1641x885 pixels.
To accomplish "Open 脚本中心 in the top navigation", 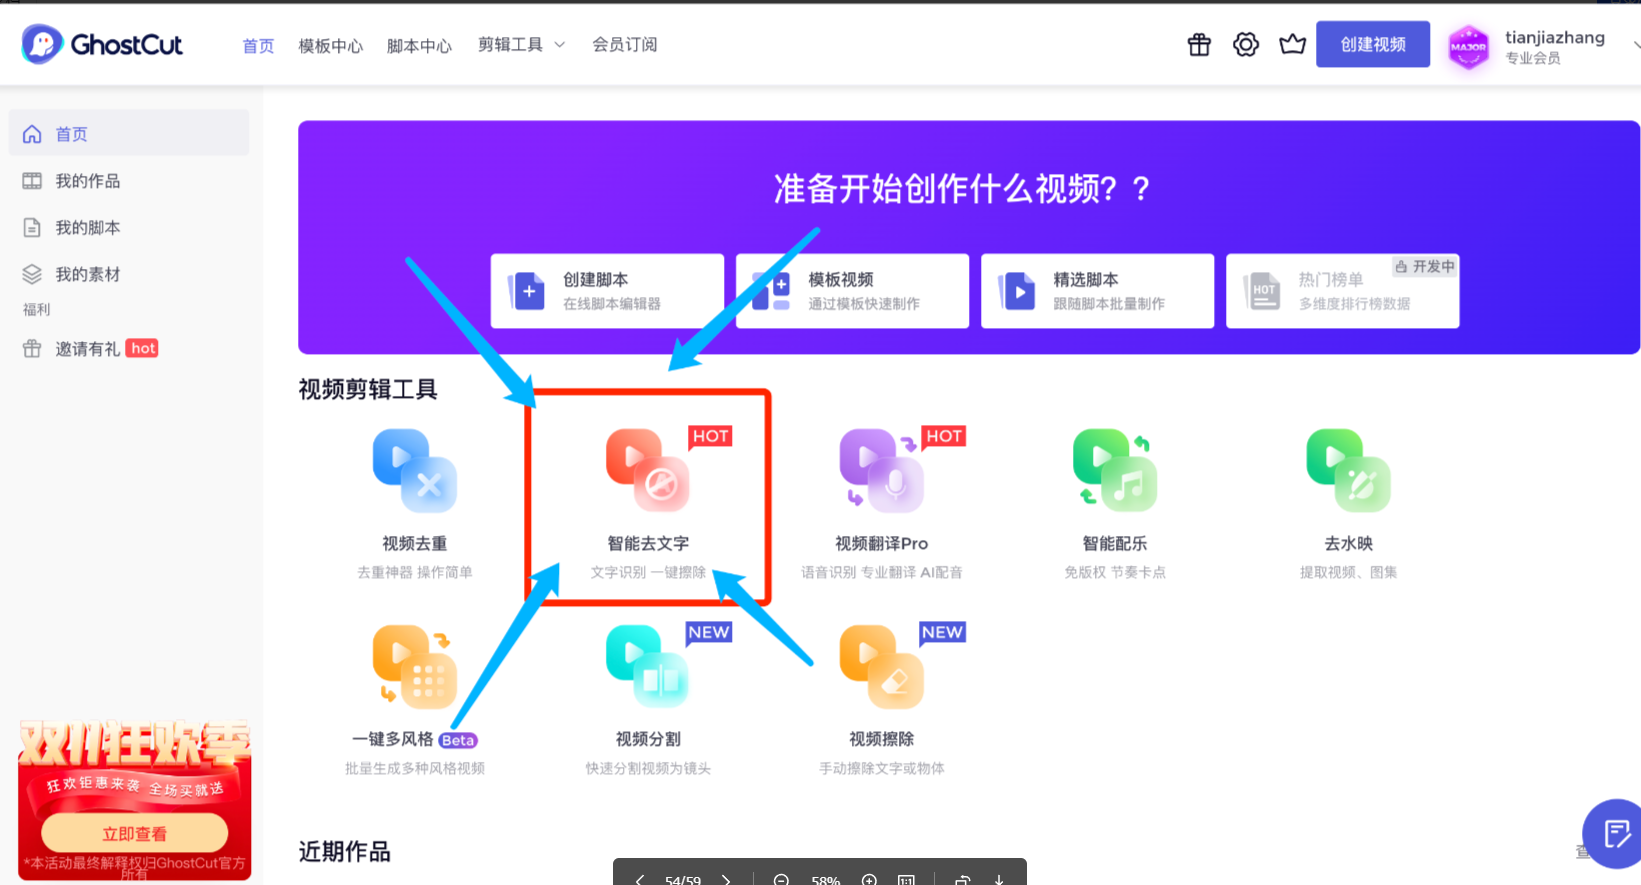I will (419, 46).
